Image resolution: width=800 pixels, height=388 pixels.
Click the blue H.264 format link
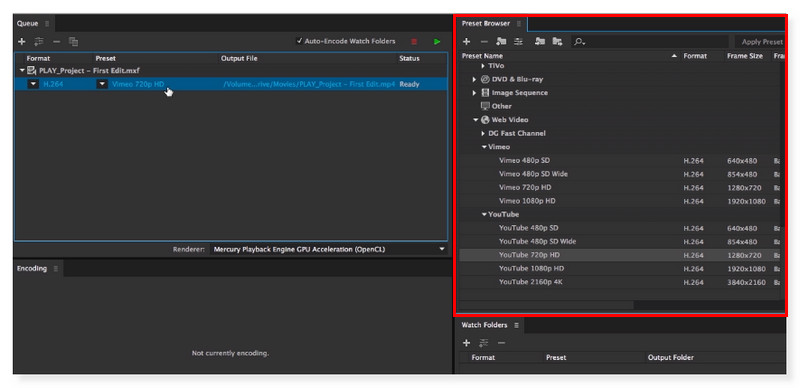54,84
